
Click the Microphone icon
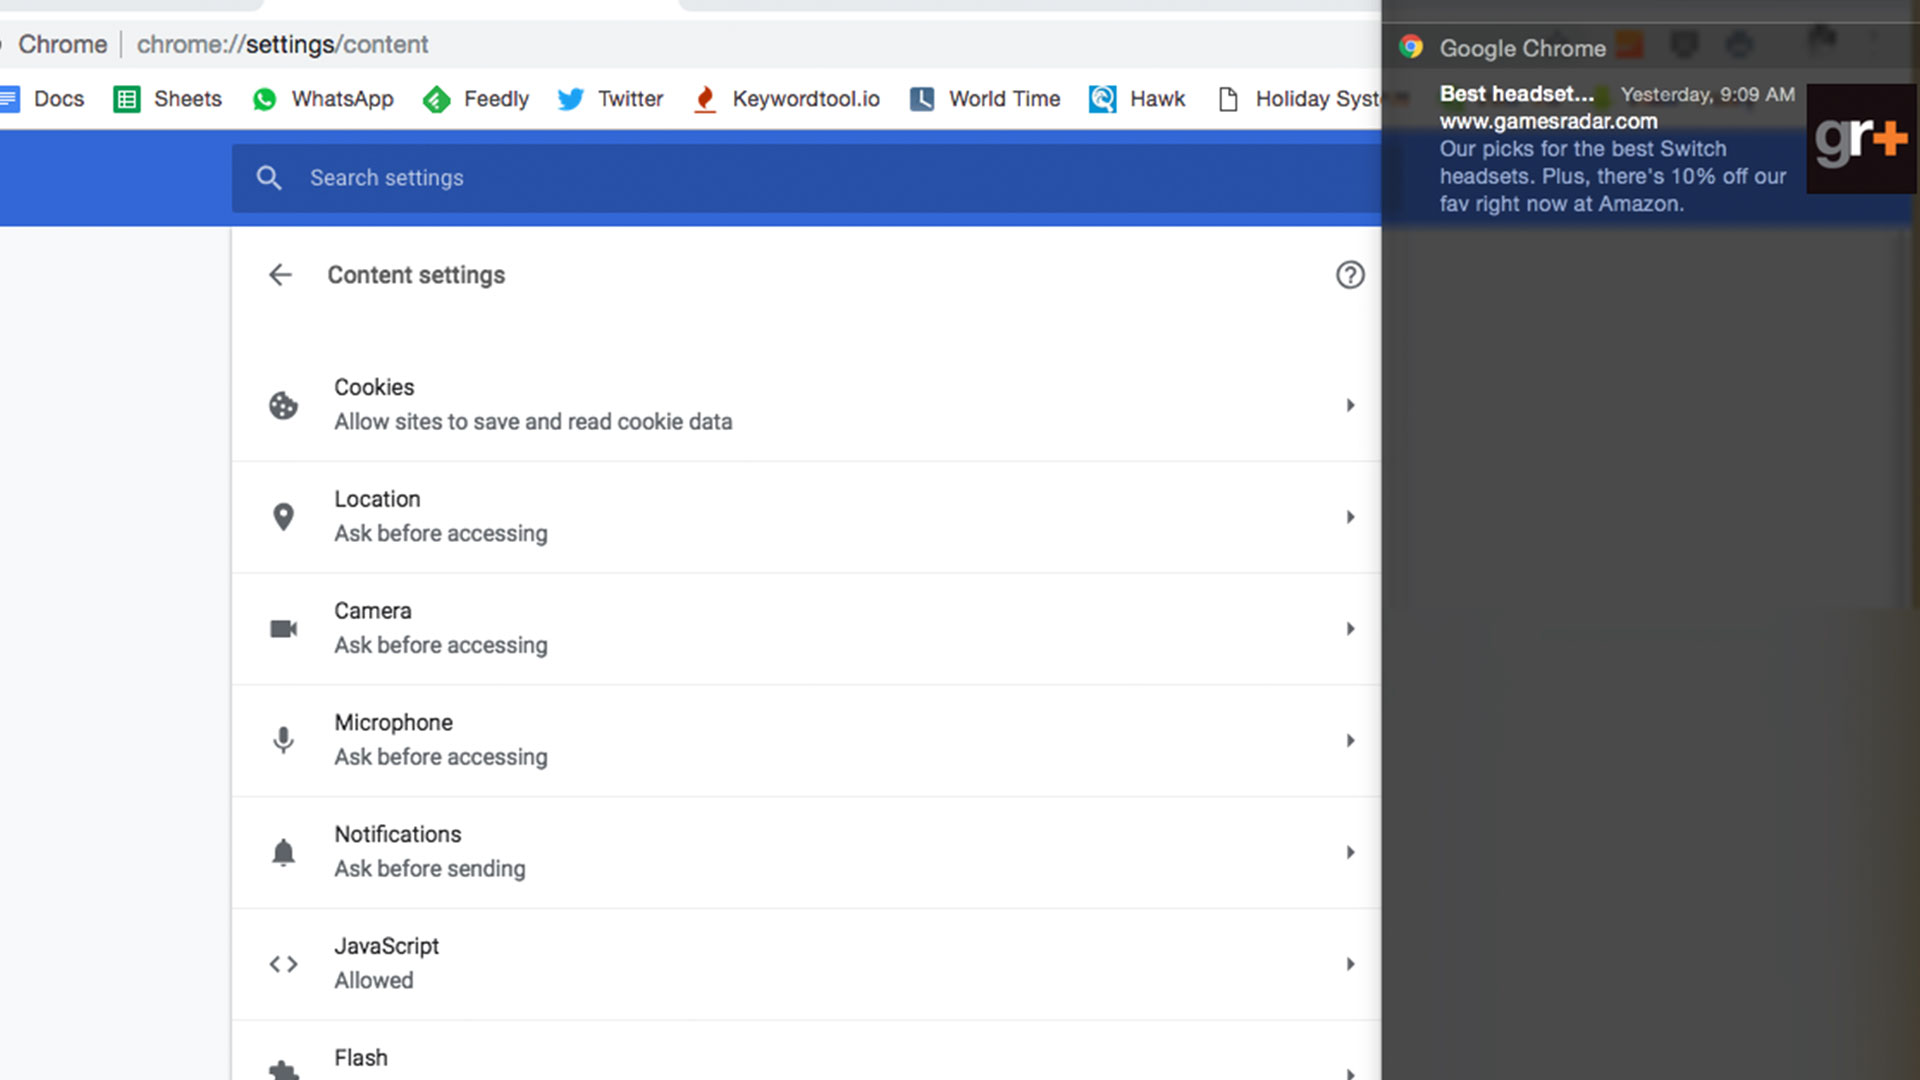pos(282,738)
